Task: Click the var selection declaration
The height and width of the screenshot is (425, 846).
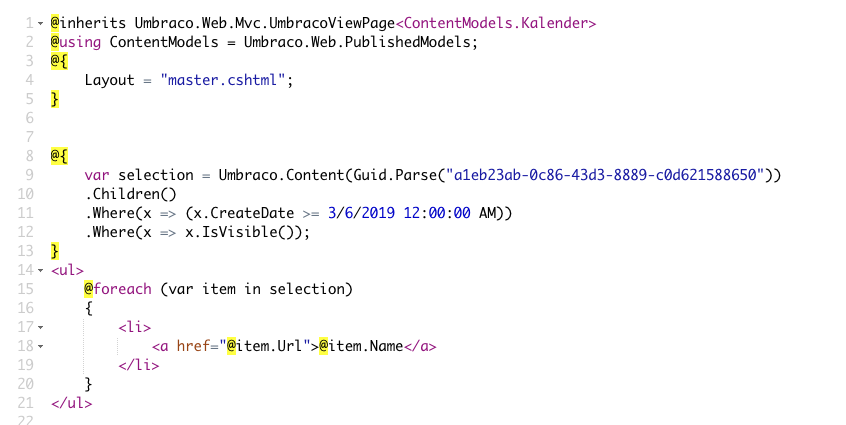Action: pos(139,175)
